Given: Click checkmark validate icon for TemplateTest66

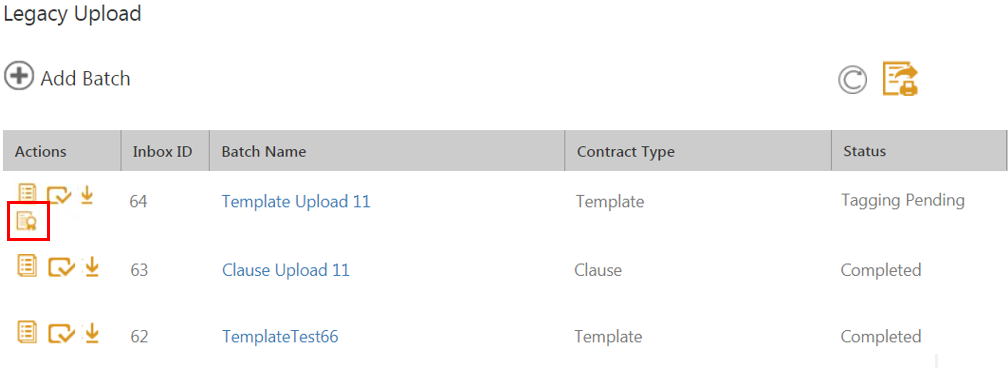Looking at the screenshot, I should 62,333.
